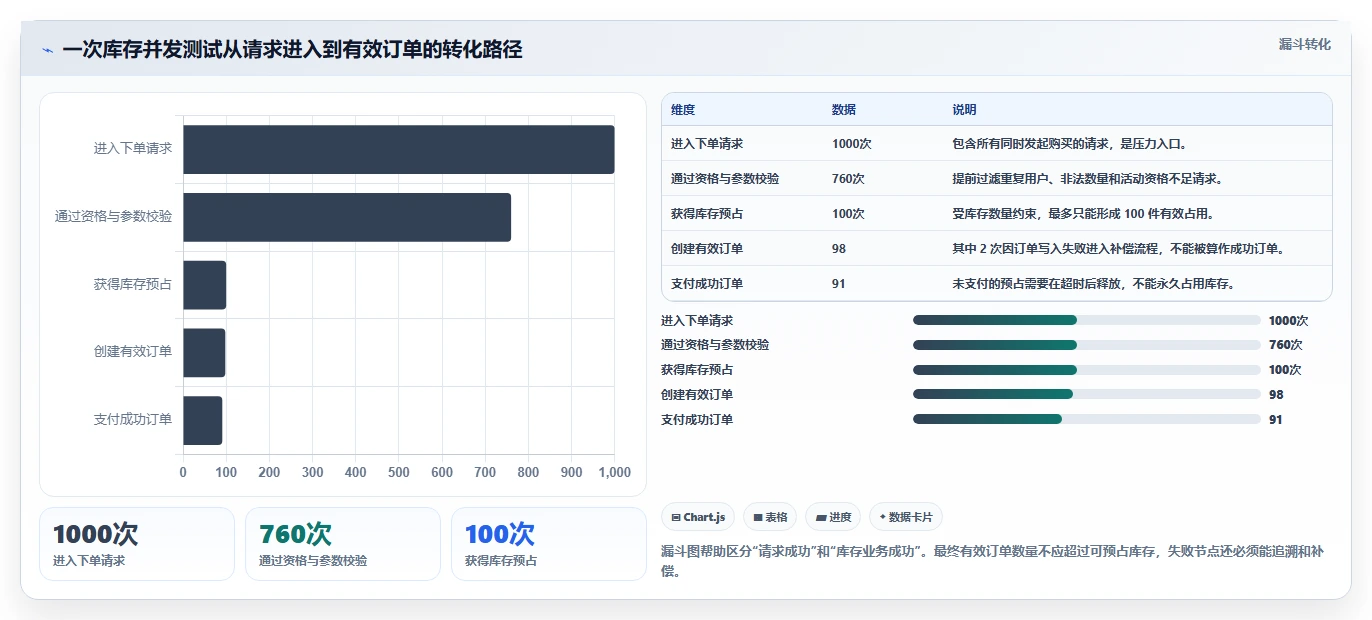1372x620 pixels.
Task: Select the Chart.js chip
Action: pyautogui.click(x=698, y=517)
